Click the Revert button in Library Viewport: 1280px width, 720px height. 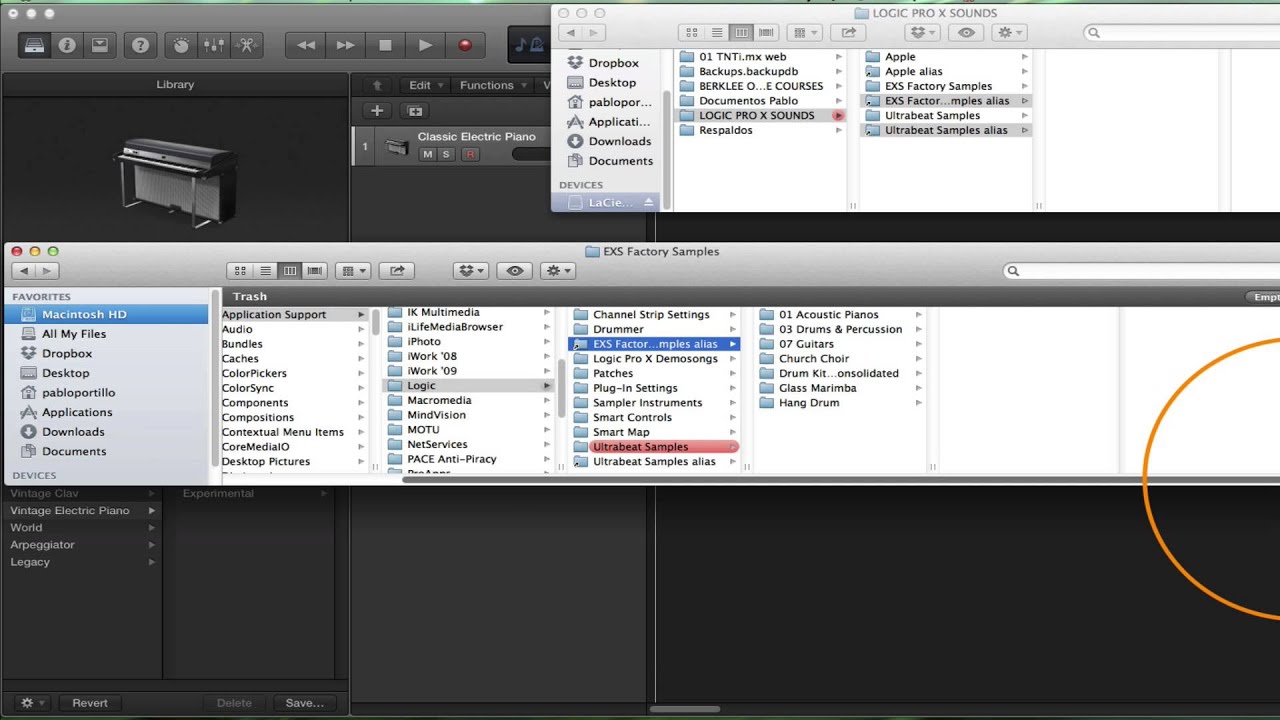coord(90,703)
